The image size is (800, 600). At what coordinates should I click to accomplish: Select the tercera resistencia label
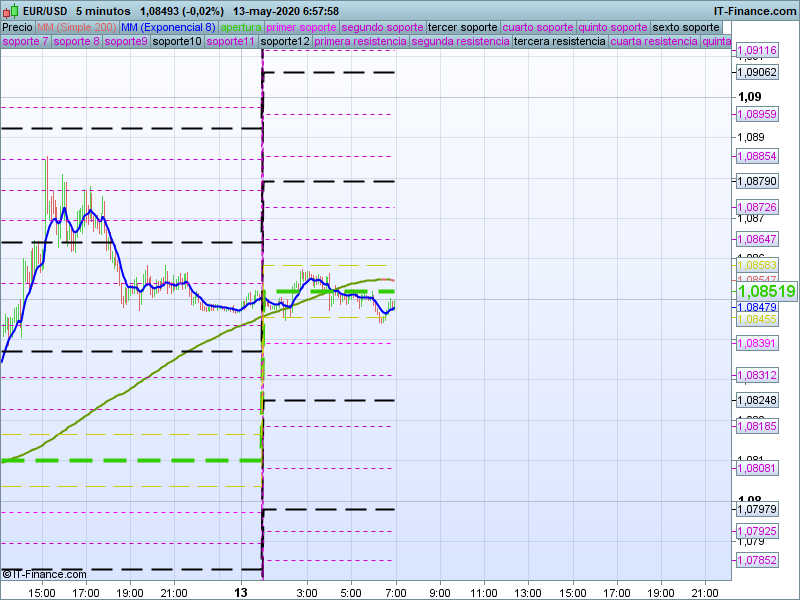point(559,42)
